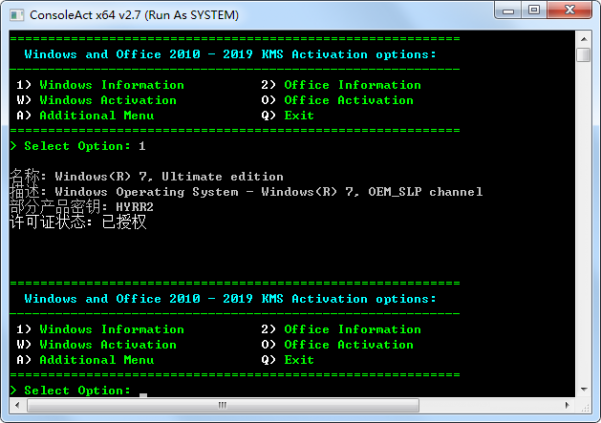This screenshot has height=423, width=601.
Task: Click the partial product key HYRR2 text
Action: click(x=135, y=207)
